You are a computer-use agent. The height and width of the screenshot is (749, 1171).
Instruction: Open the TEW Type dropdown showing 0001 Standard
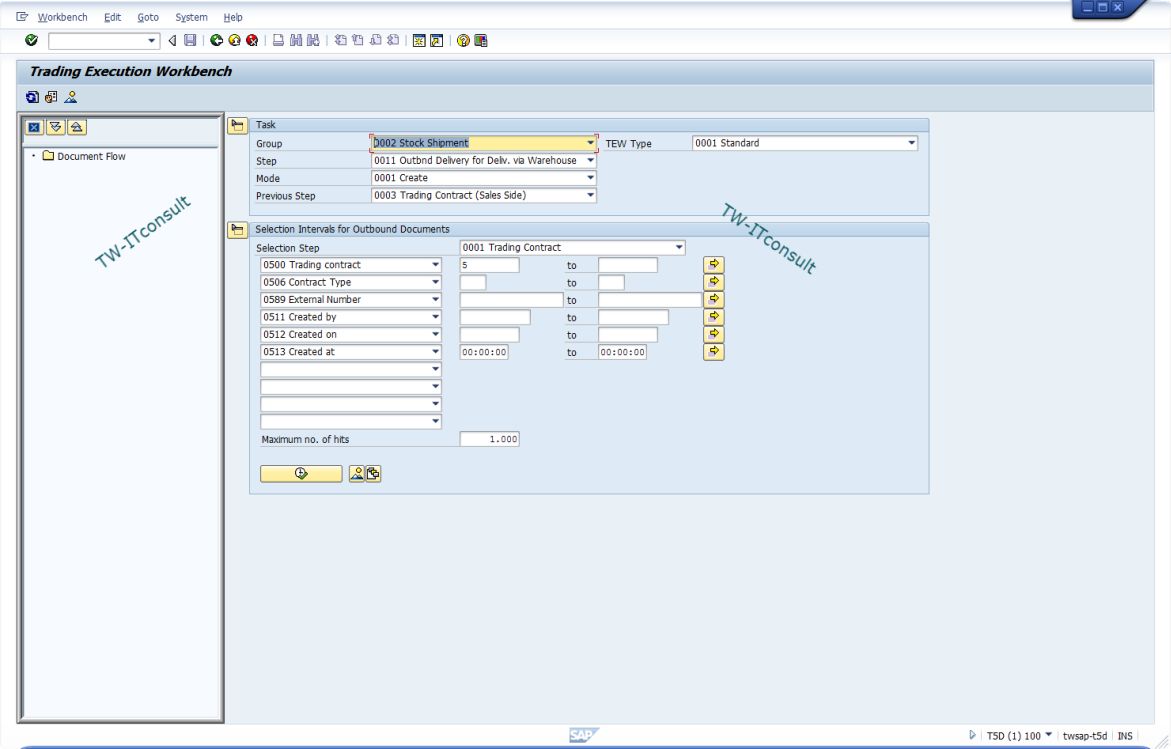pos(911,142)
